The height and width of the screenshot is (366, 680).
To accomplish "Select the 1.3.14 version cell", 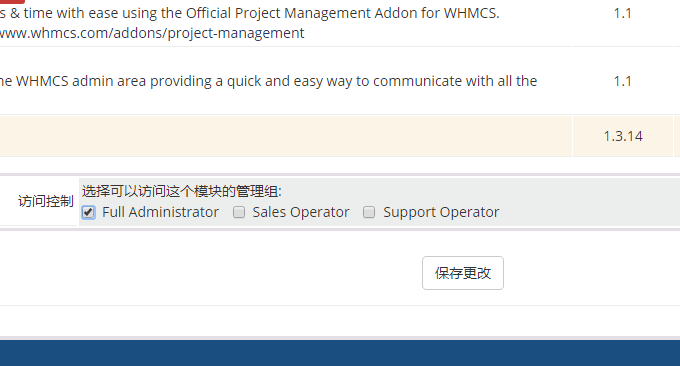I will (x=623, y=136).
